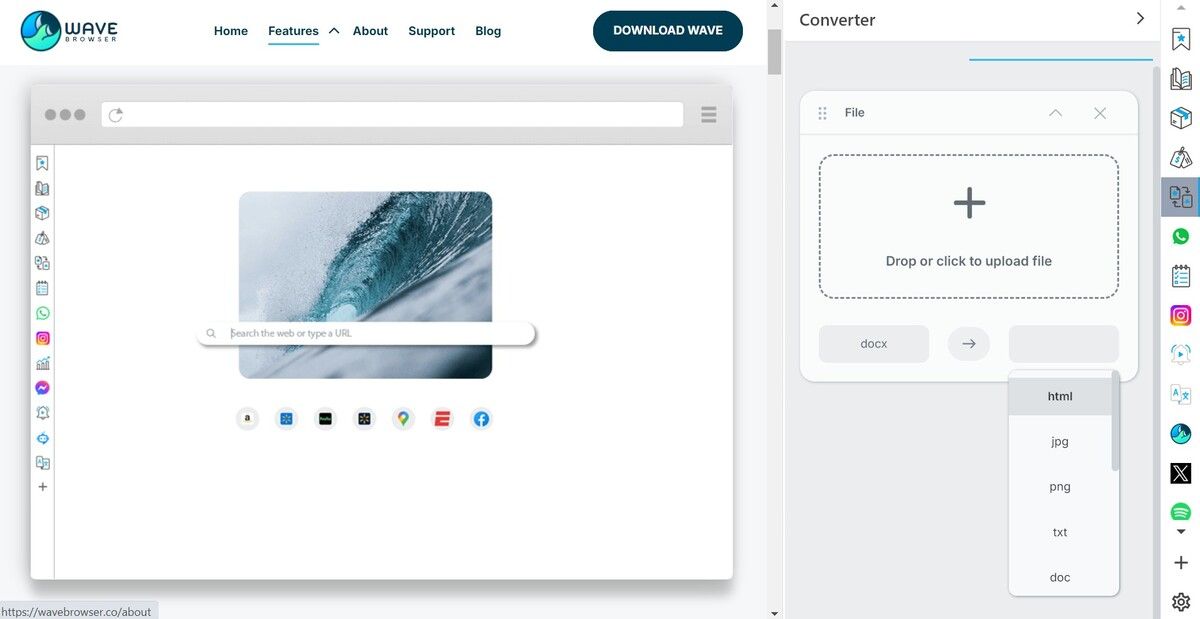Click the plus icon to add sidebar app

point(1181,563)
